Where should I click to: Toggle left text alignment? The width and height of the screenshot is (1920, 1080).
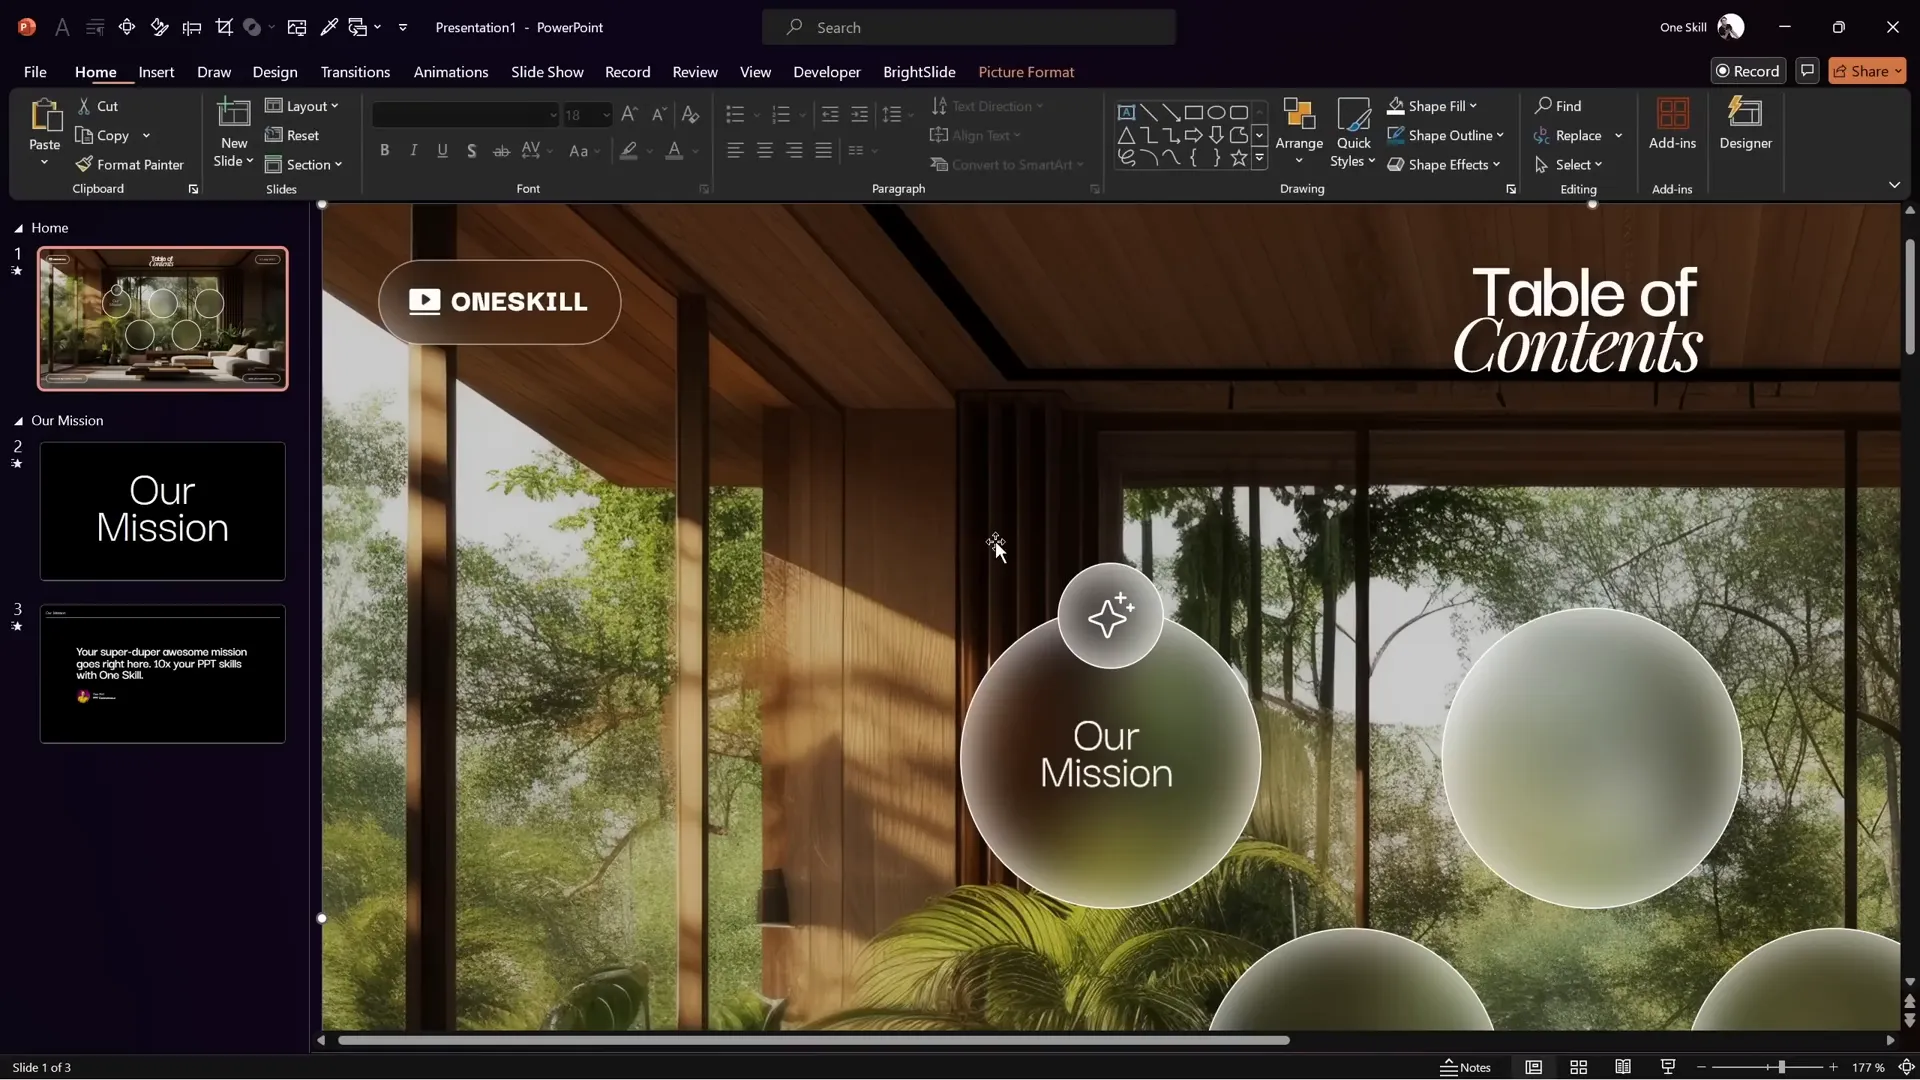click(735, 151)
